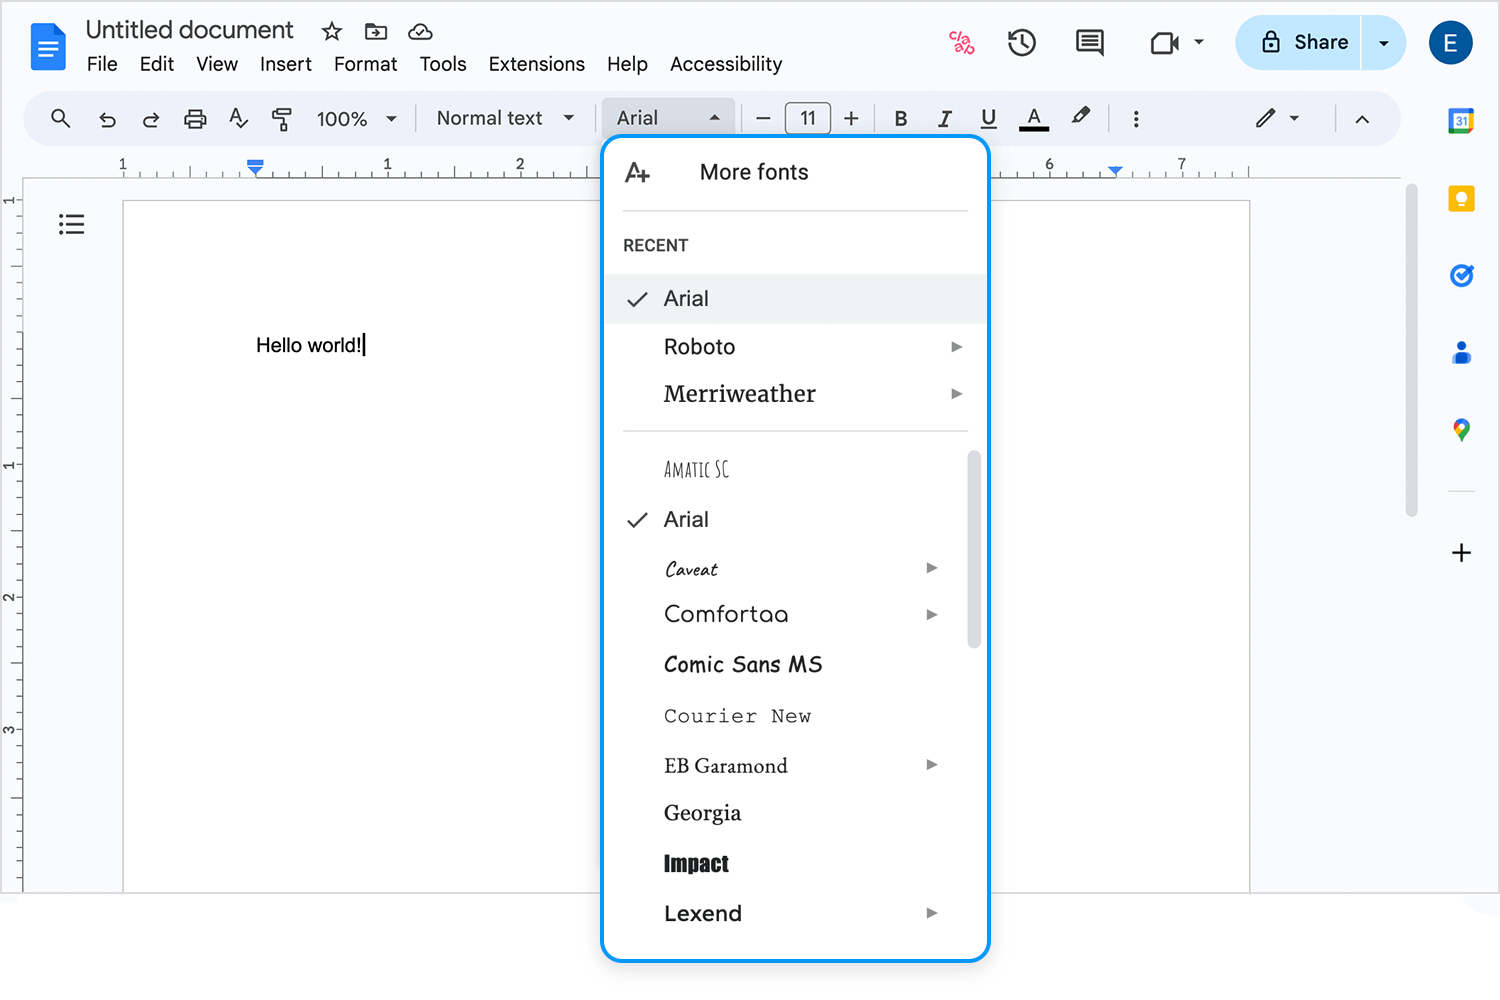Image resolution: width=1500 pixels, height=1000 pixels.
Task: Open the Normal text styles dropdown
Action: [x=506, y=118]
